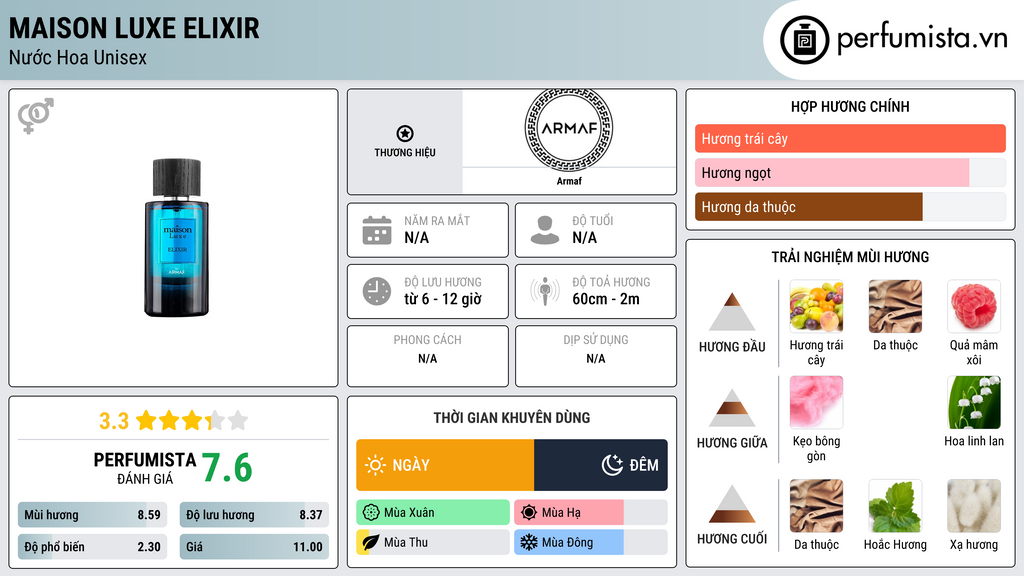The image size is (1024, 576).
Task: Click the person silhouette age icon
Action: [x=545, y=230]
